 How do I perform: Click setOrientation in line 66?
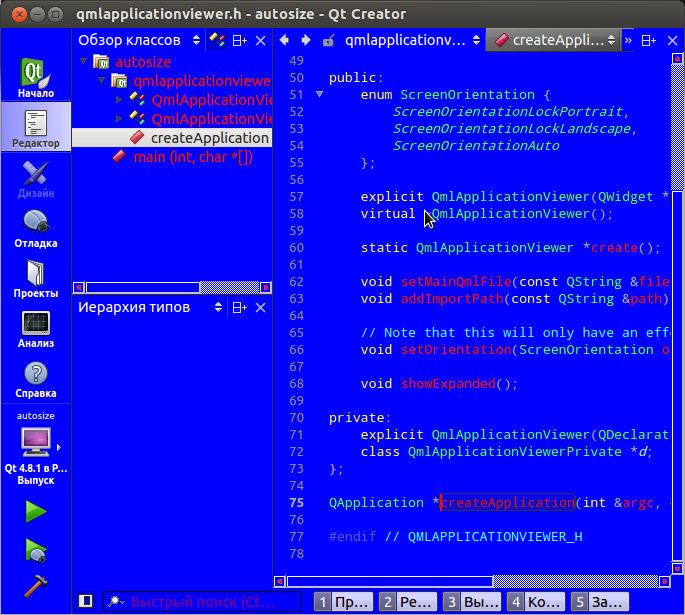(456, 350)
